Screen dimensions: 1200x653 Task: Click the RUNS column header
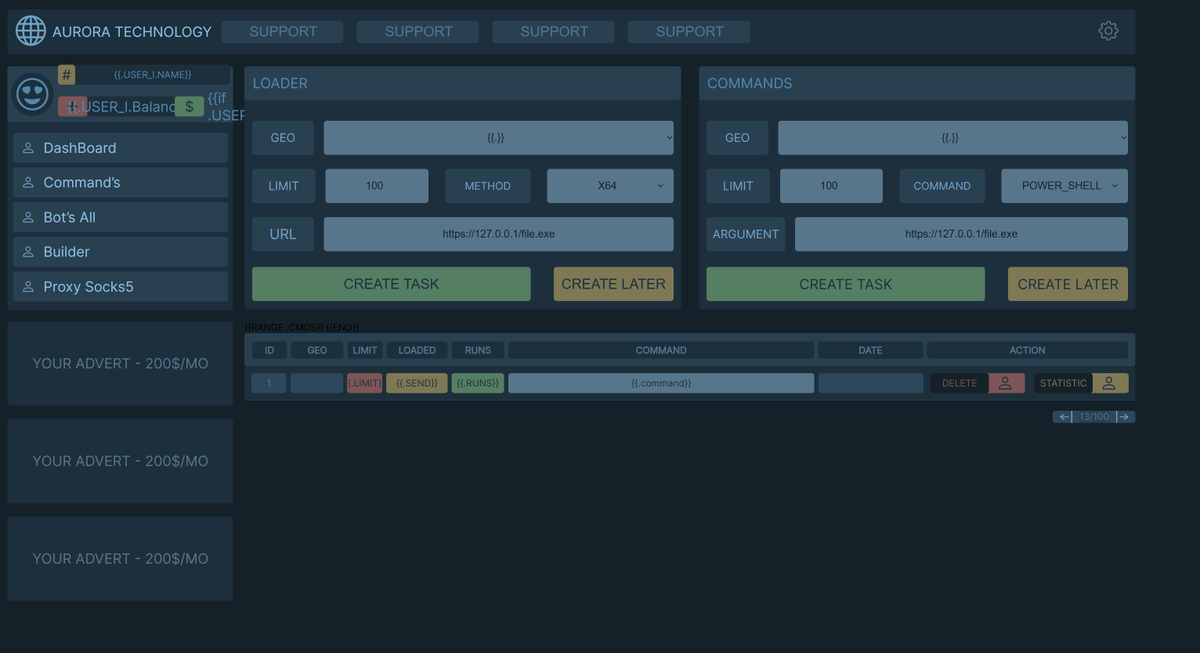pyautogui.click(x=478, y=350)
